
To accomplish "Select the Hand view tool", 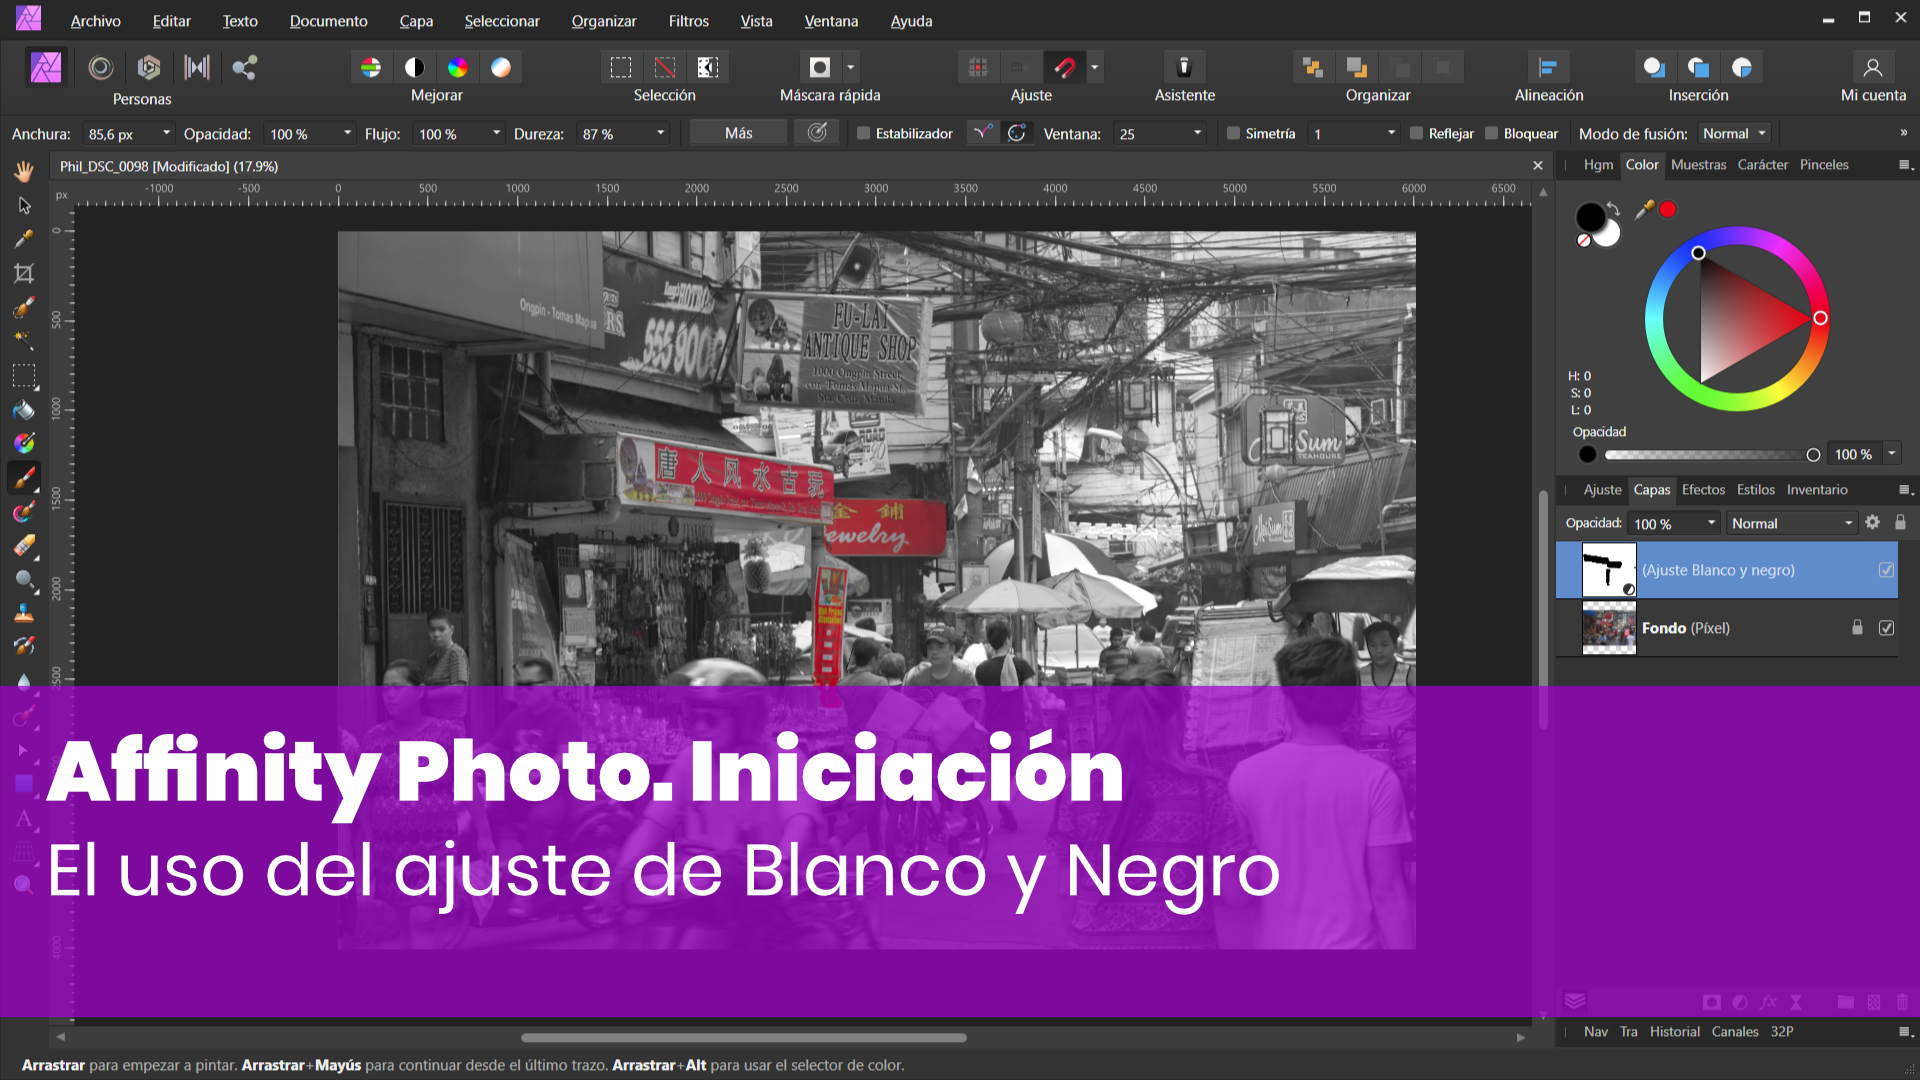I will [x=24, y=172].
